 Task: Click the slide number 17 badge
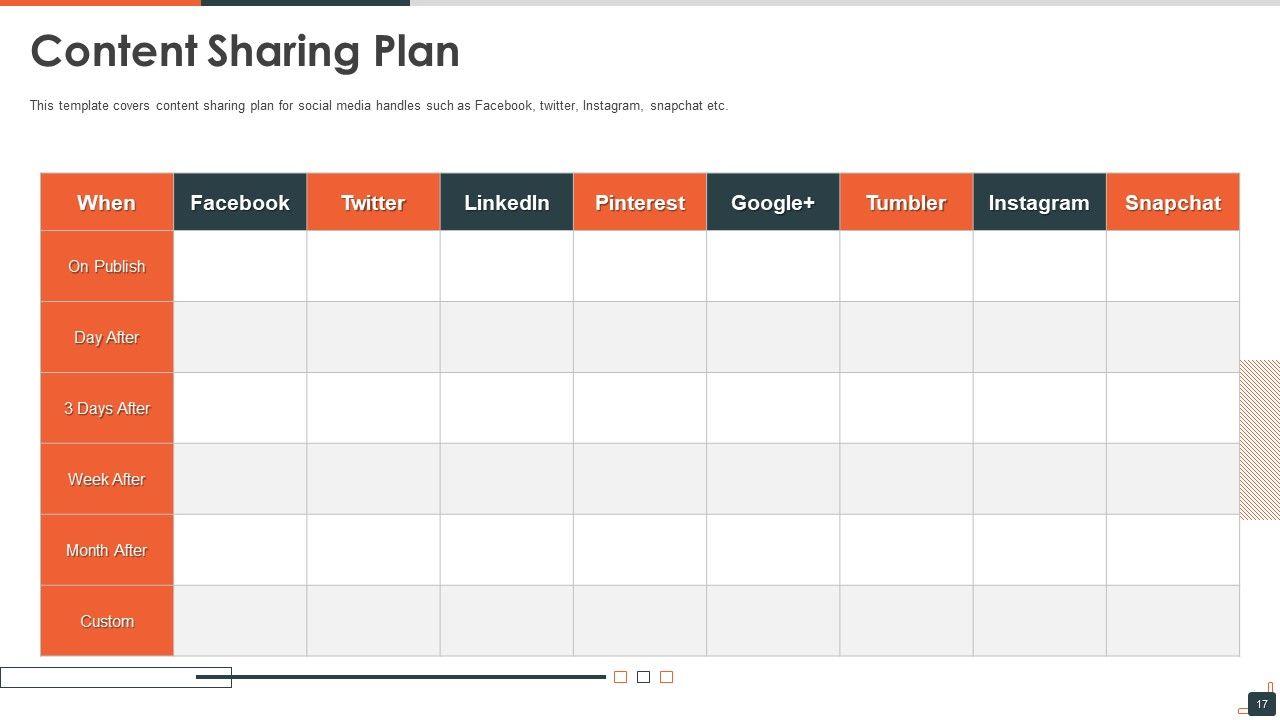tap(1261, 704)
